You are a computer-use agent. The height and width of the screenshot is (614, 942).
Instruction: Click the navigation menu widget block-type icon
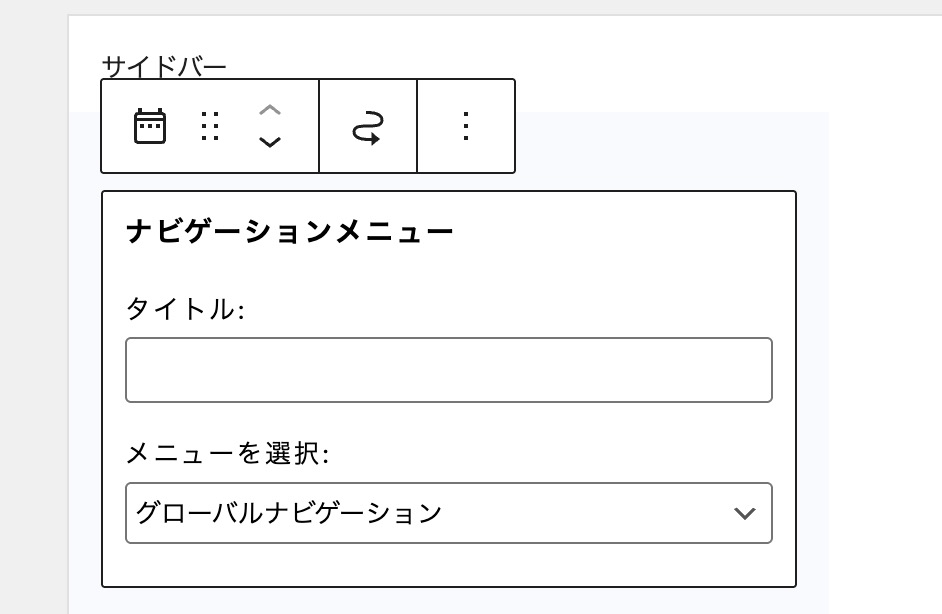pos(150,126)
